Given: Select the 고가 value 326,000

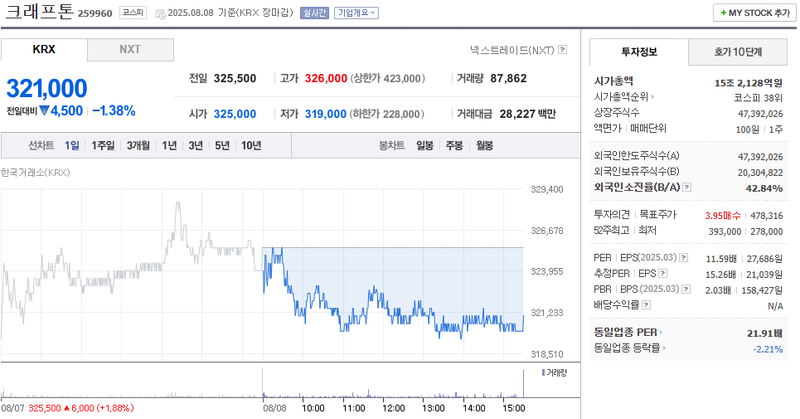Looking at the screenshot, I should [326, 78].
